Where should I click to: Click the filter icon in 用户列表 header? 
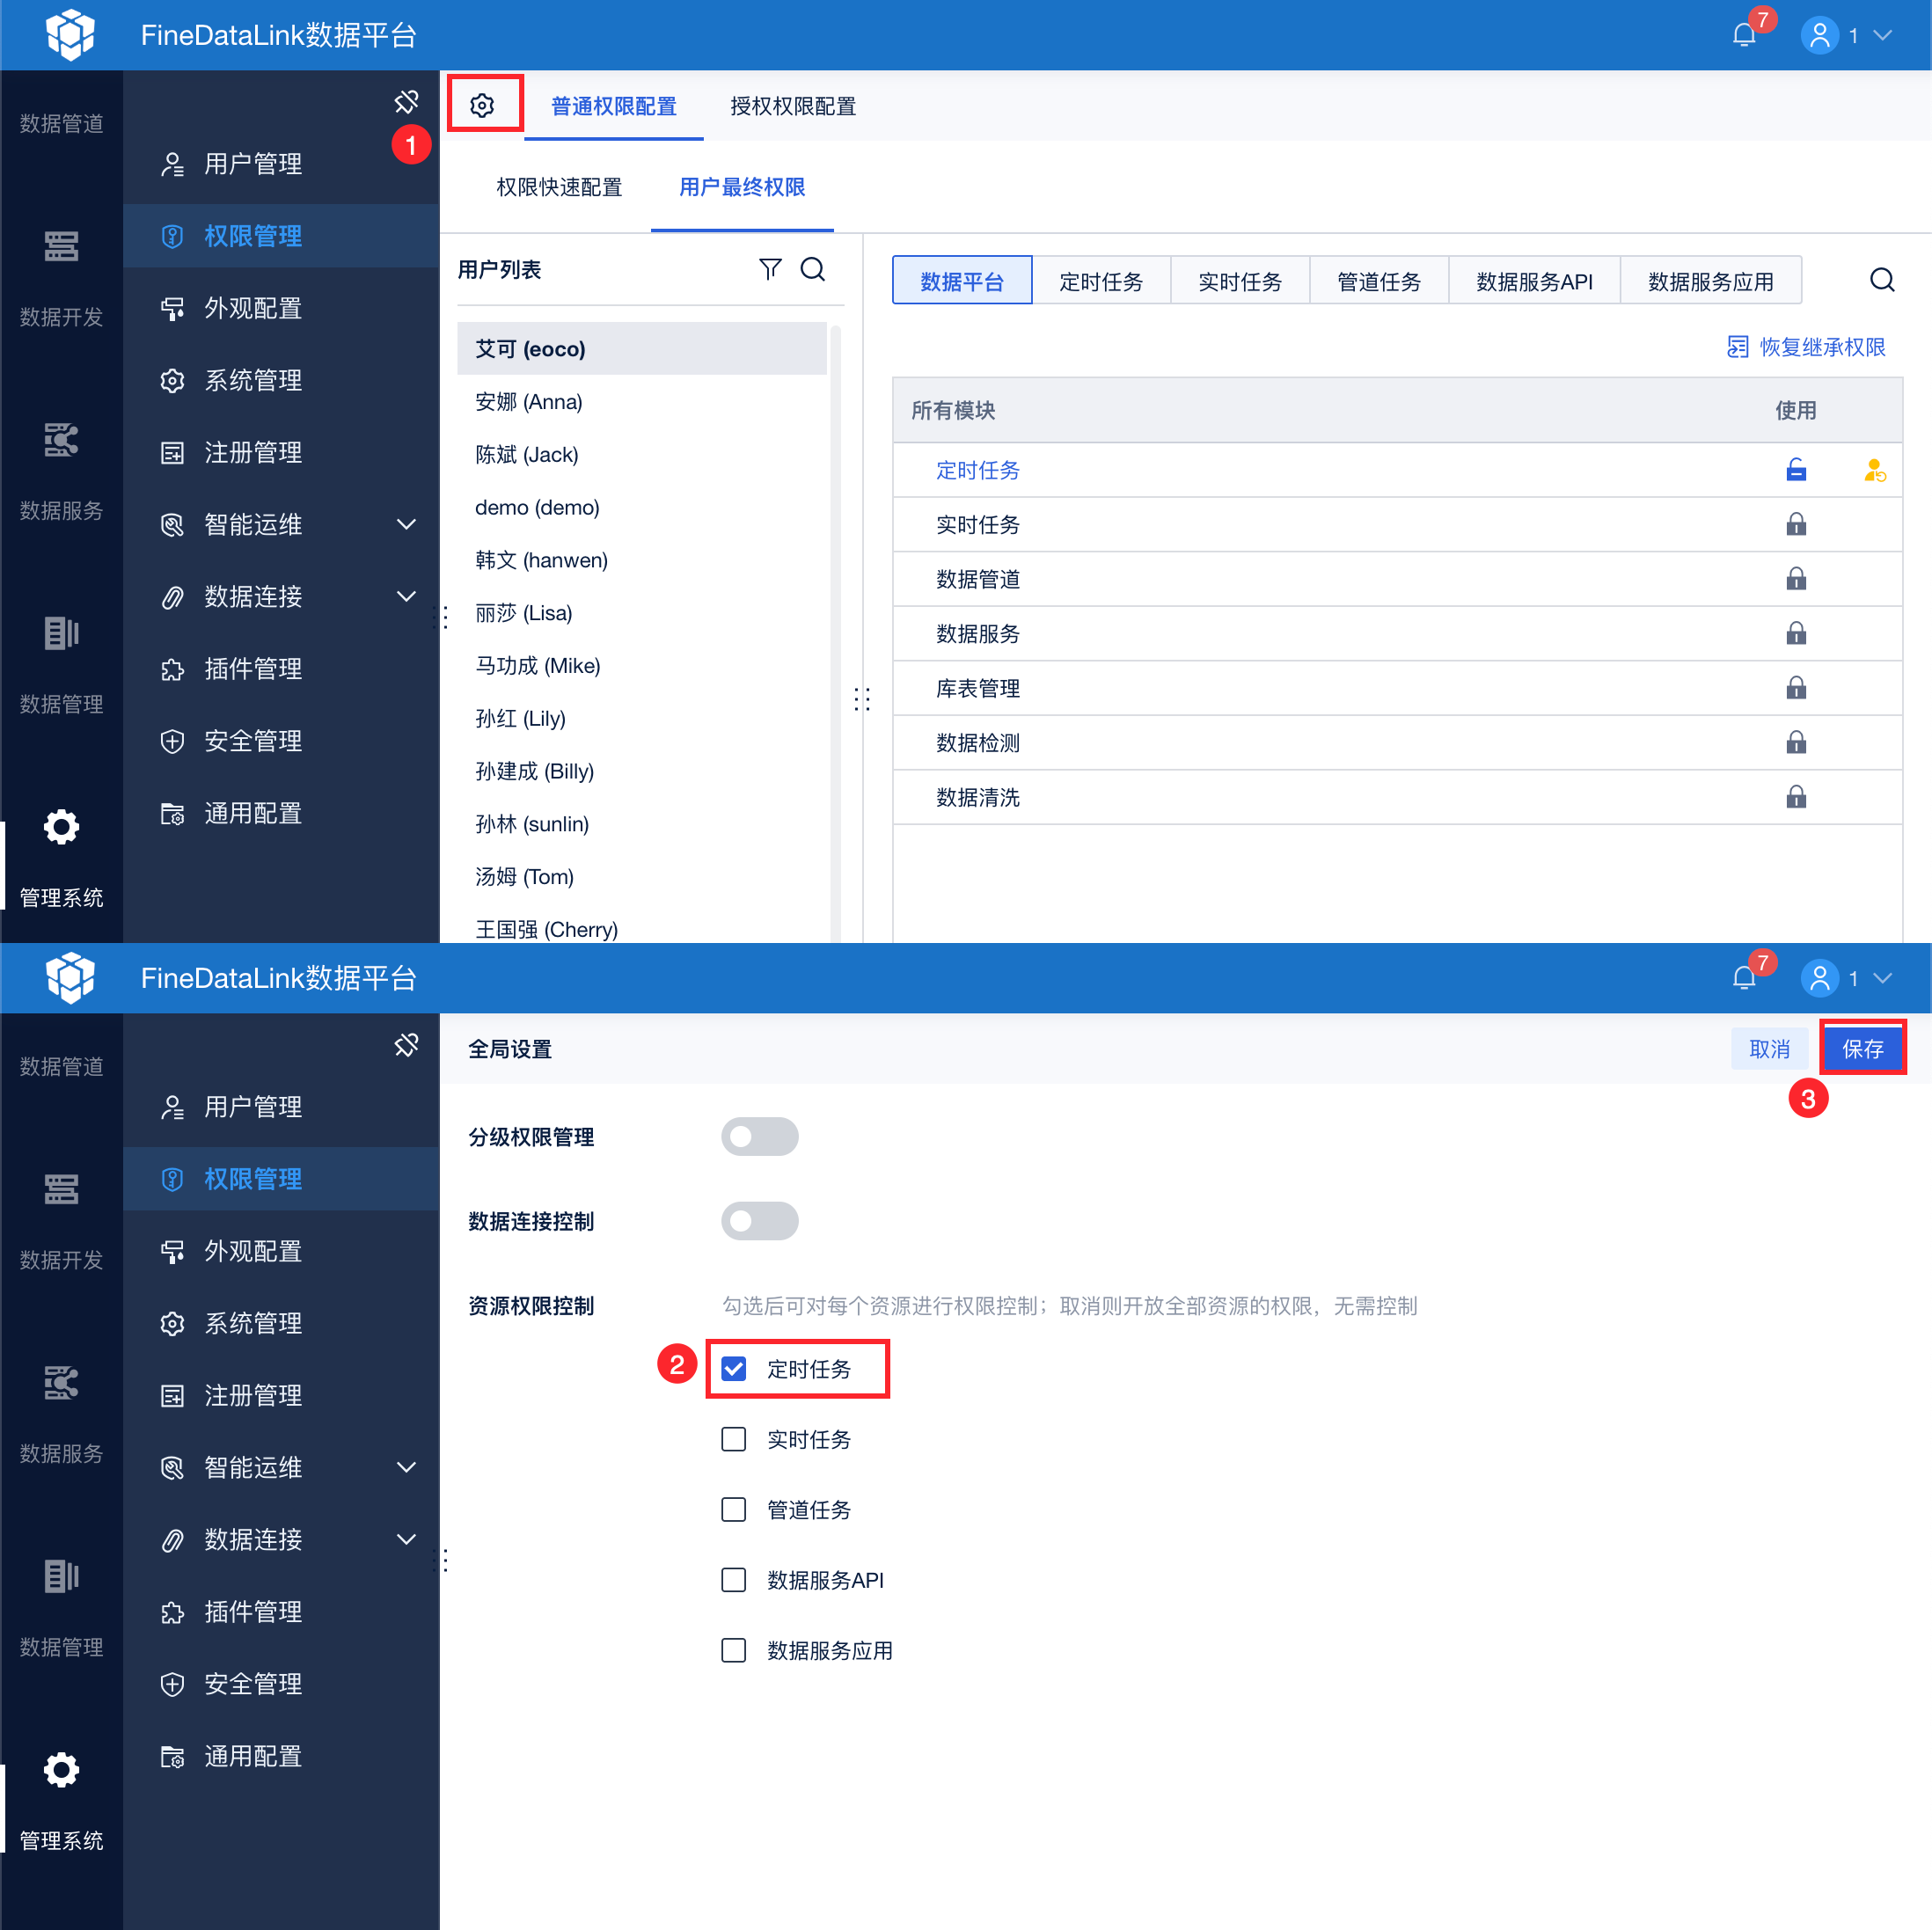769,269
